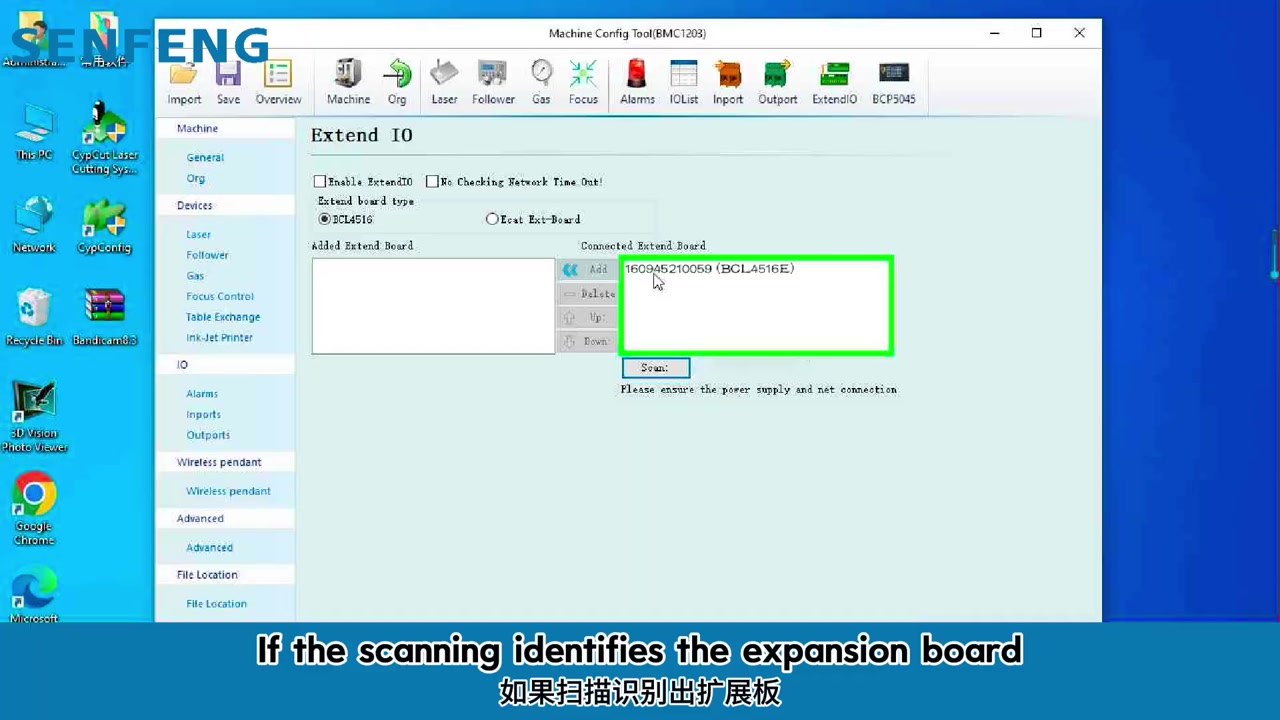
Task: Open the Gas gauge icon
Action: [x=541, y=82]
